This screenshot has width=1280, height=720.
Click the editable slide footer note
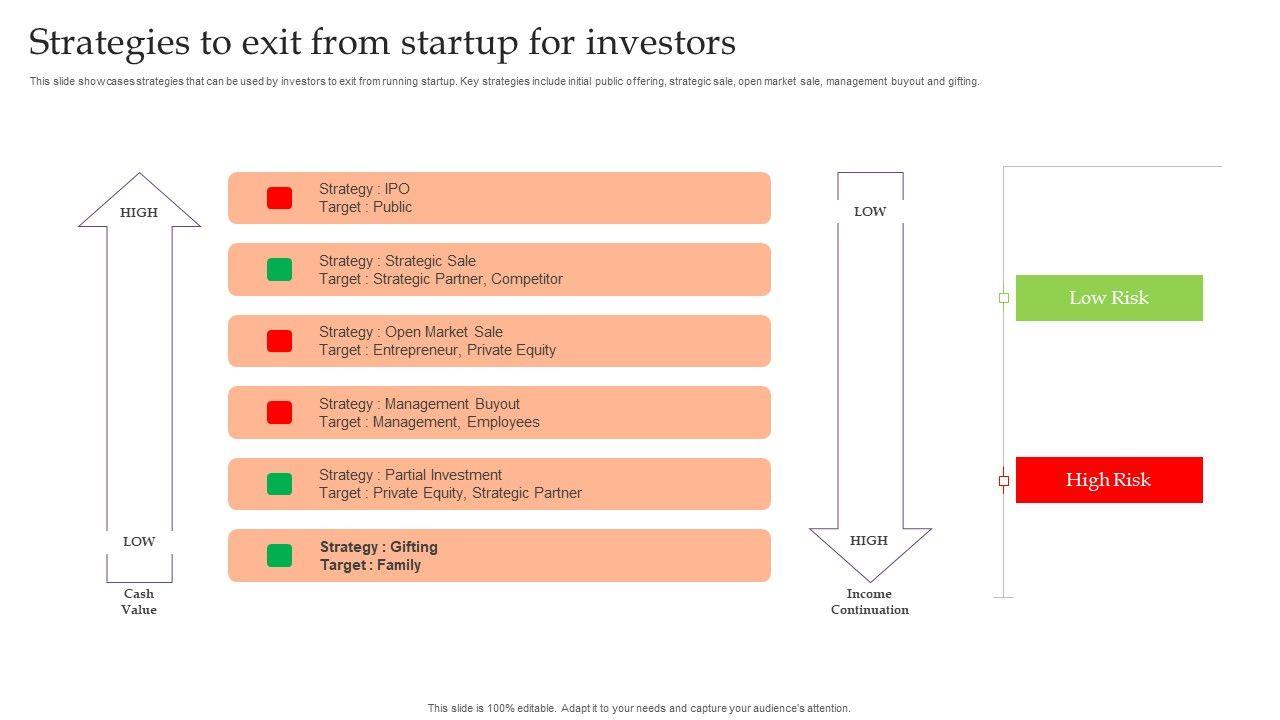pyautogui.click(x=639, y=708)
